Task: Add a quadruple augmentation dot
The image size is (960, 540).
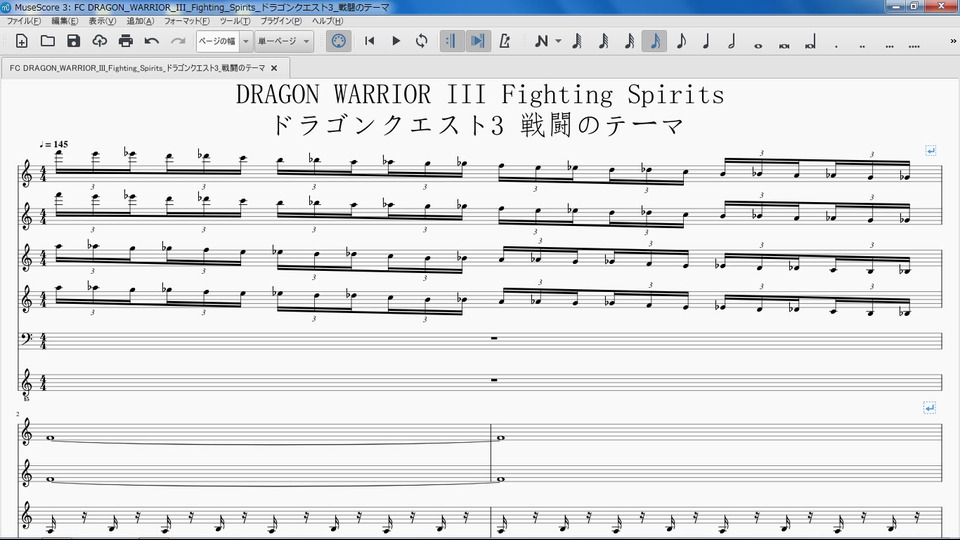Action: (914, 45)
